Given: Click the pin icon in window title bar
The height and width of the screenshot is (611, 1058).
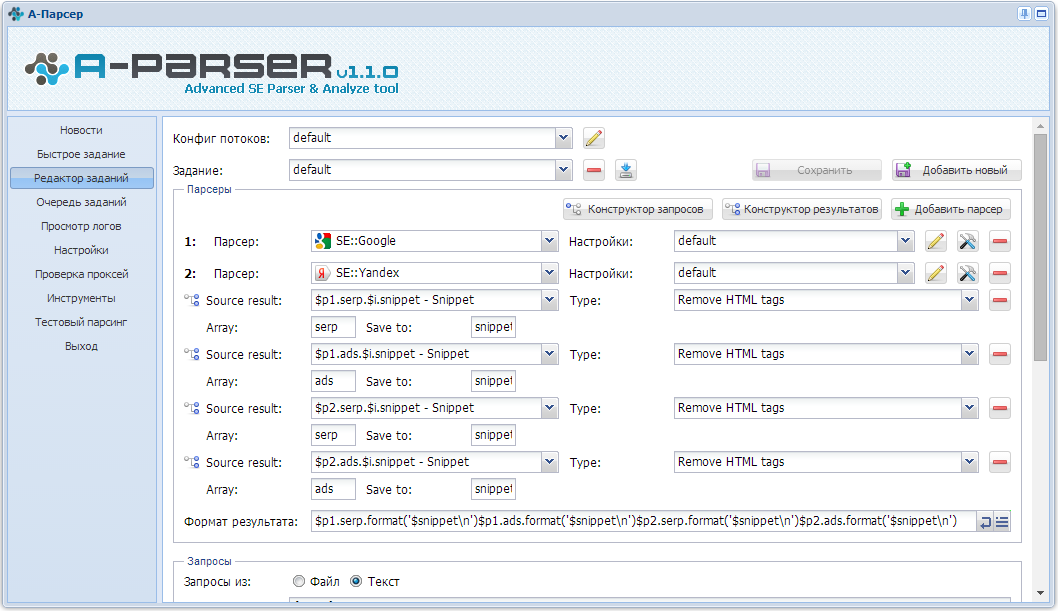Looking at the screenshot, I should click(1024, 13).
